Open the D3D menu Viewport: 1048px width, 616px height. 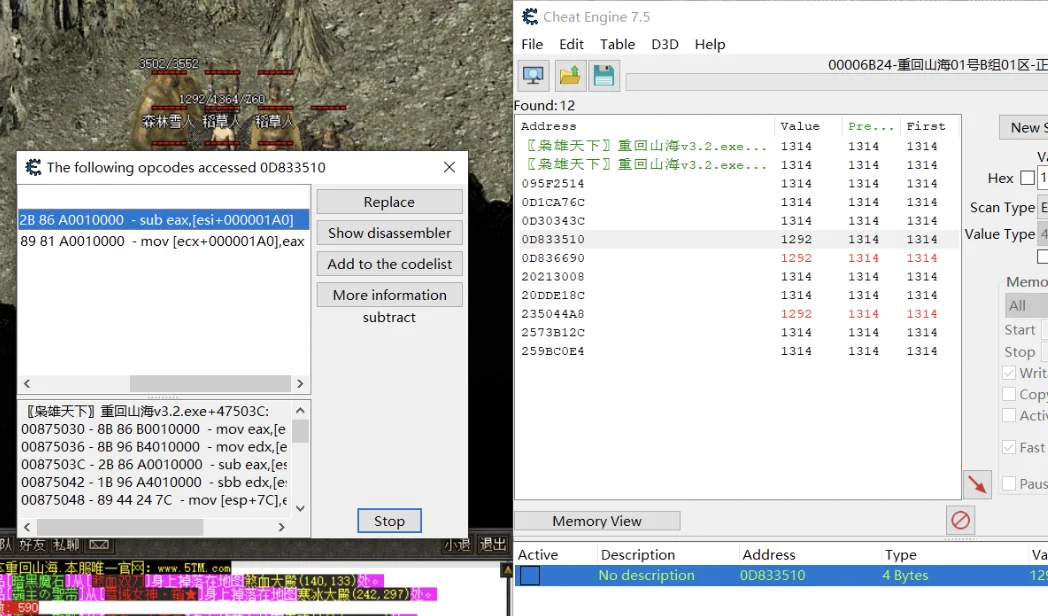point(665,44)
